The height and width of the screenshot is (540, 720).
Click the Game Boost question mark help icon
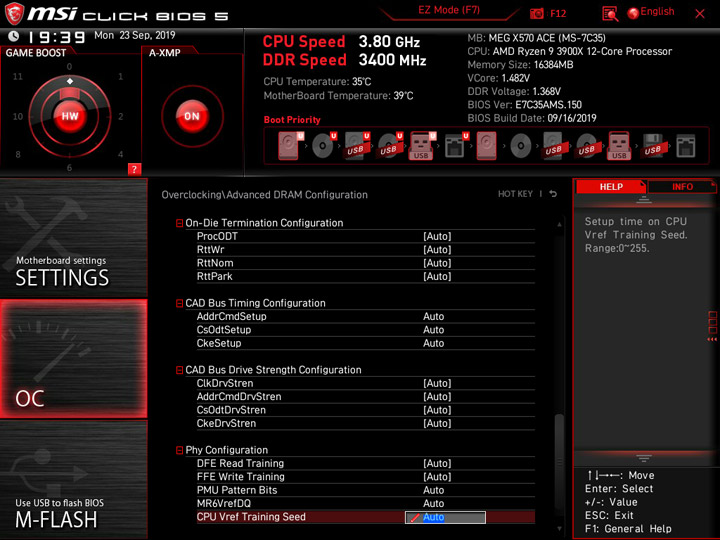134,169
